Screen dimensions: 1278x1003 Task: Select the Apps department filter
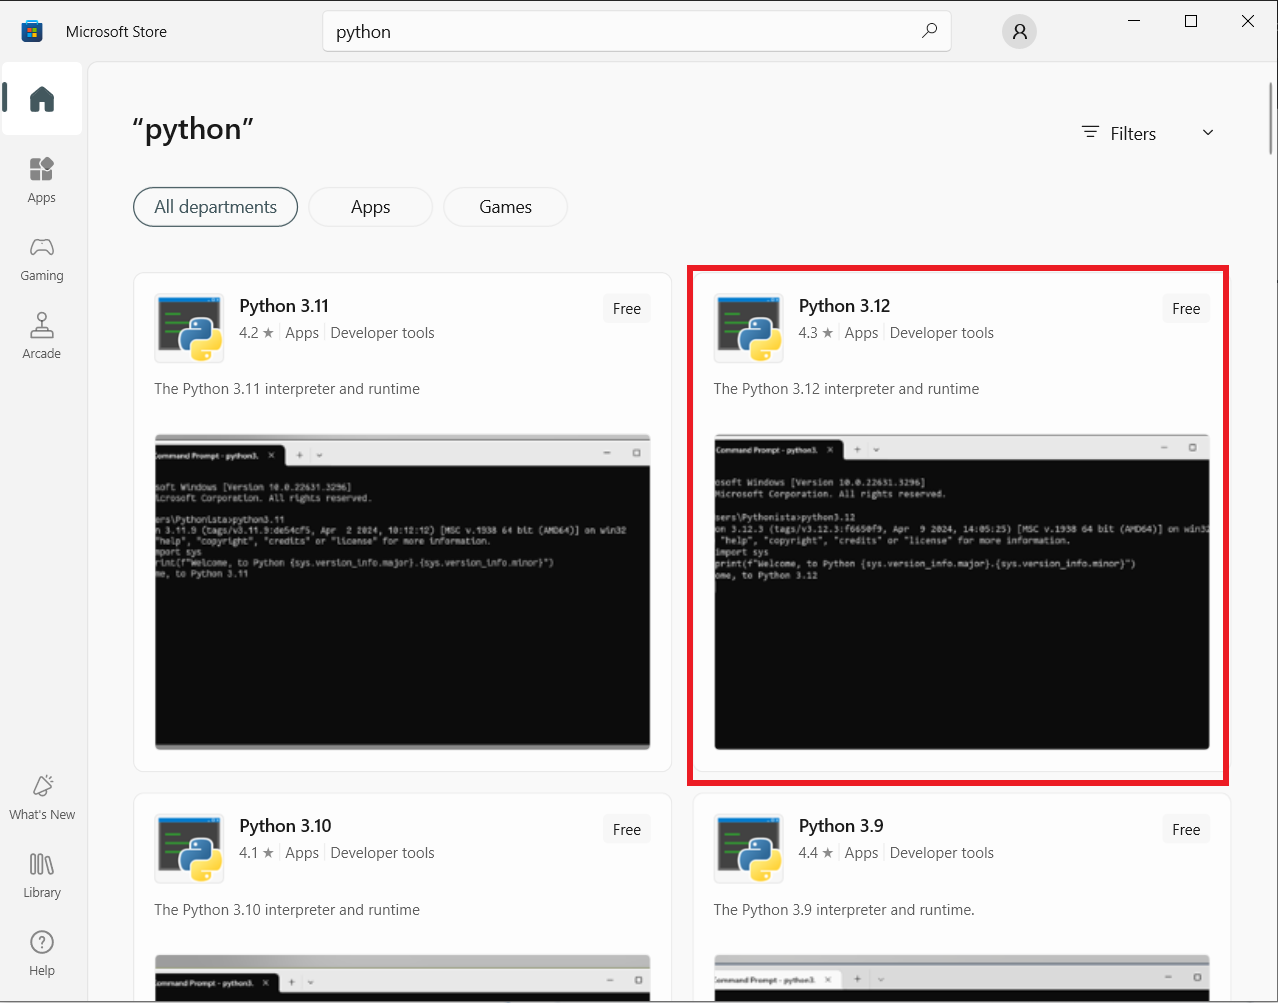click(x=370, y=207)
